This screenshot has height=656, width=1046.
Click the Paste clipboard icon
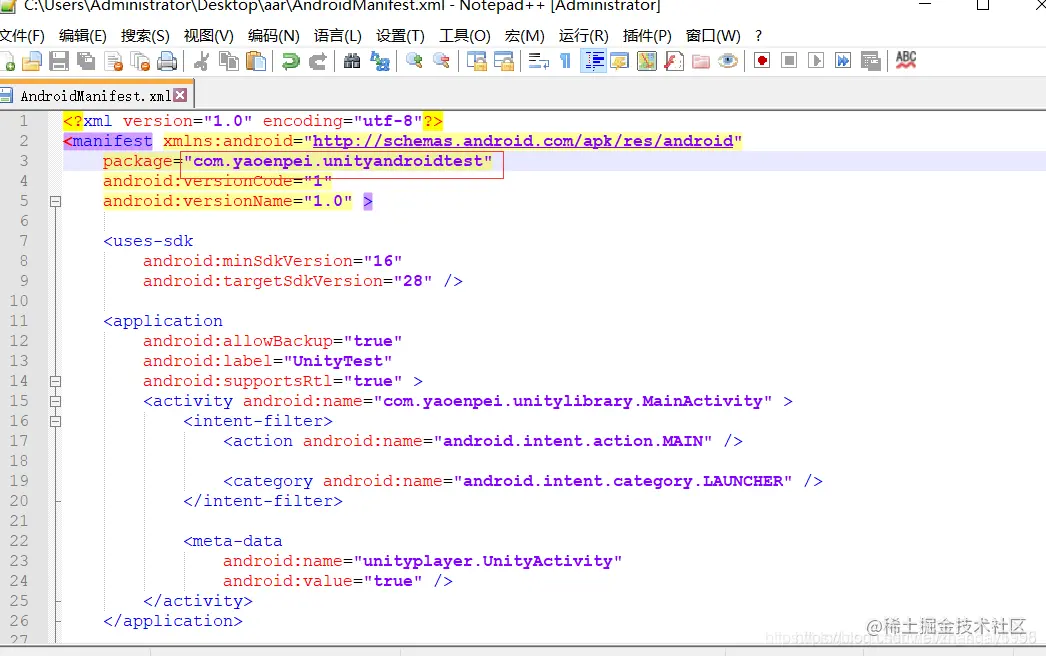256,61
